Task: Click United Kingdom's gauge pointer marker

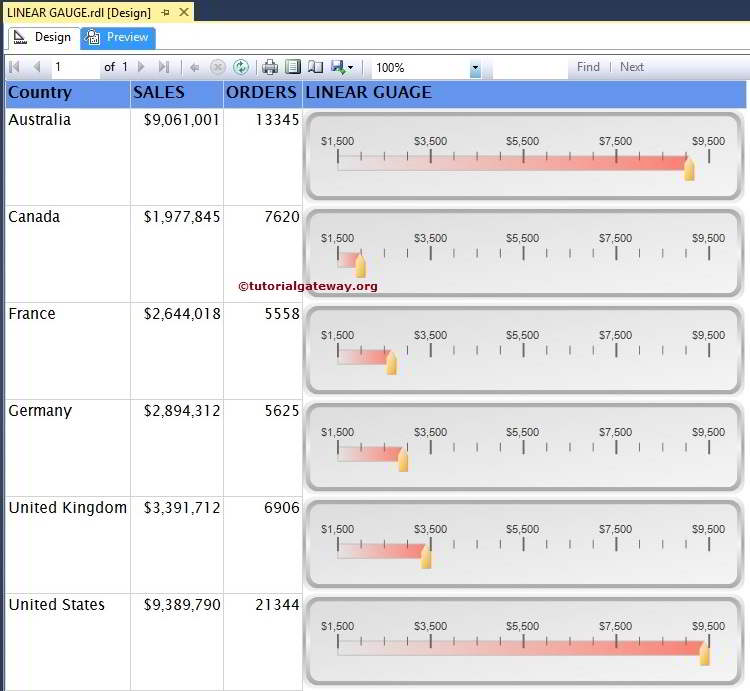Action: [426, 558]
